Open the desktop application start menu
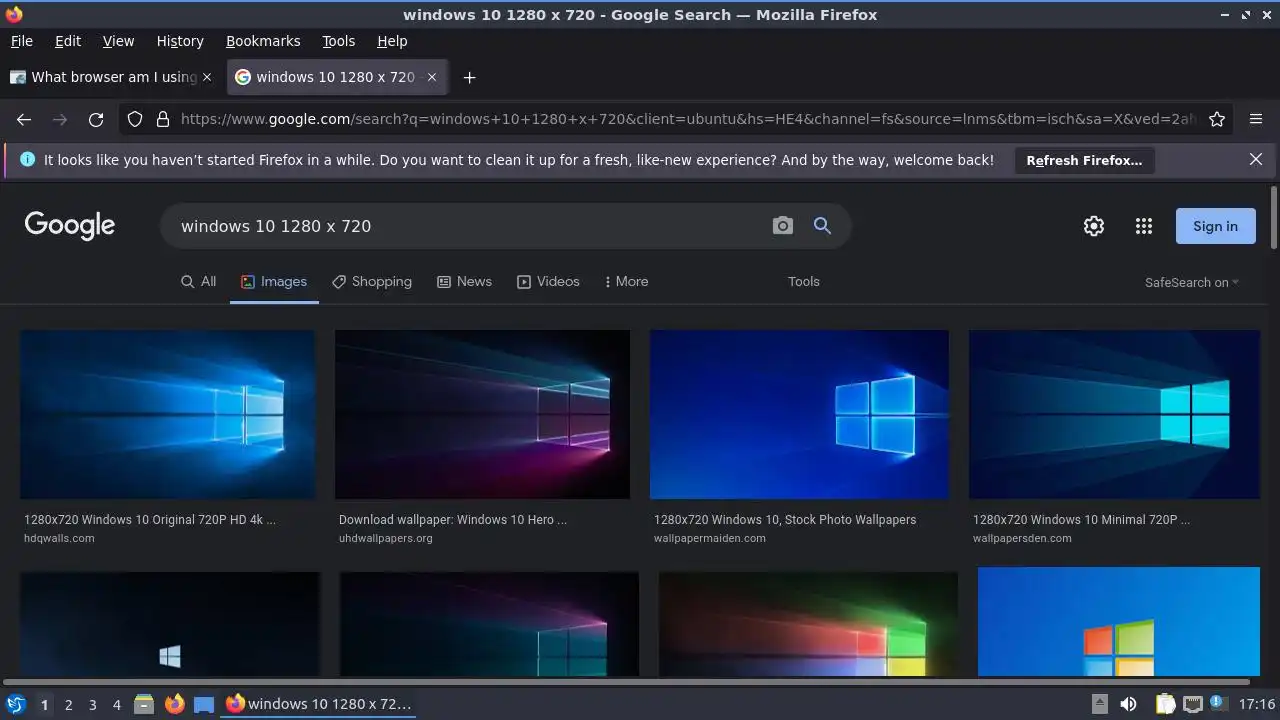1280x720 pixels. (16, 704)
